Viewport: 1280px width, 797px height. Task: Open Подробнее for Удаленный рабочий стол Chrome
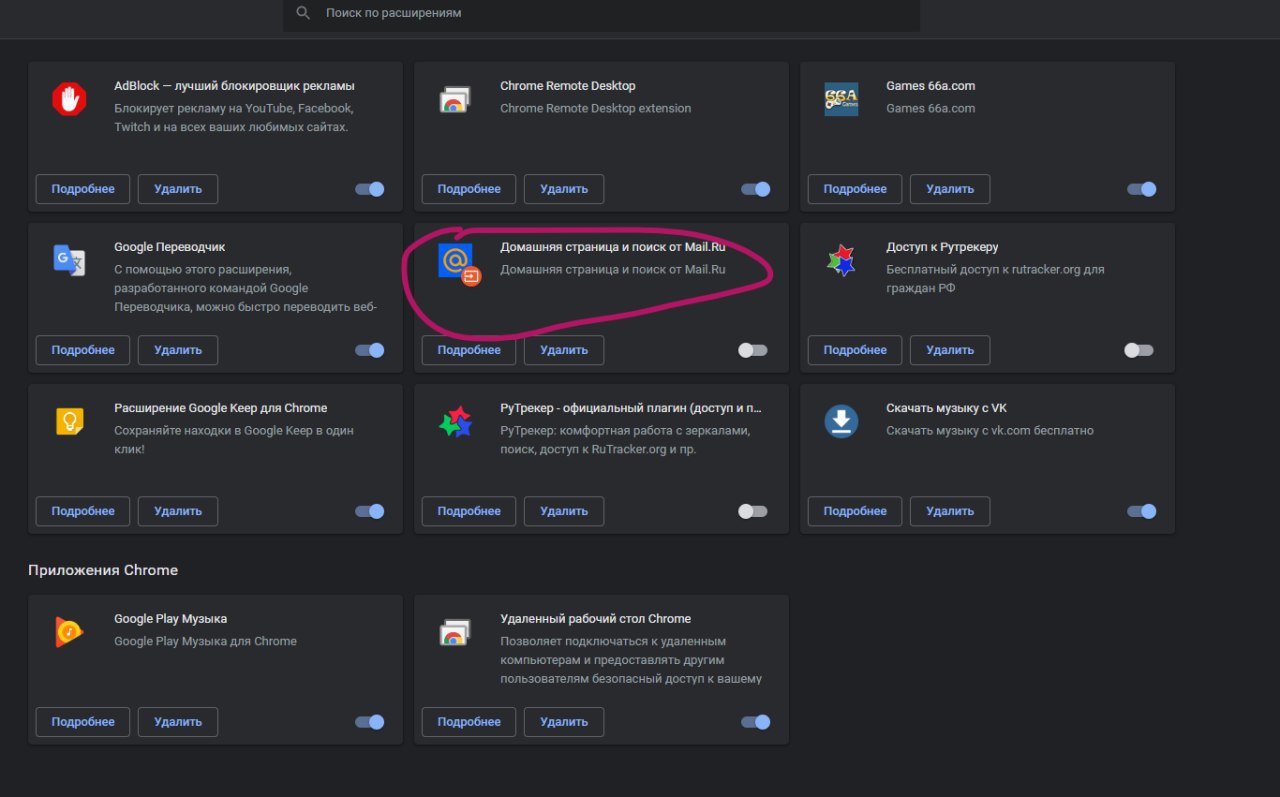coord(469,722)
